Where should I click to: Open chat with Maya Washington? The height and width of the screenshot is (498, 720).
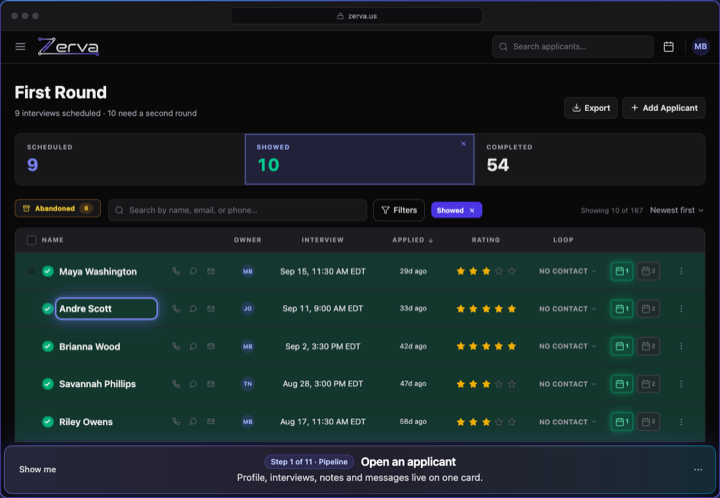coord(193,271)
